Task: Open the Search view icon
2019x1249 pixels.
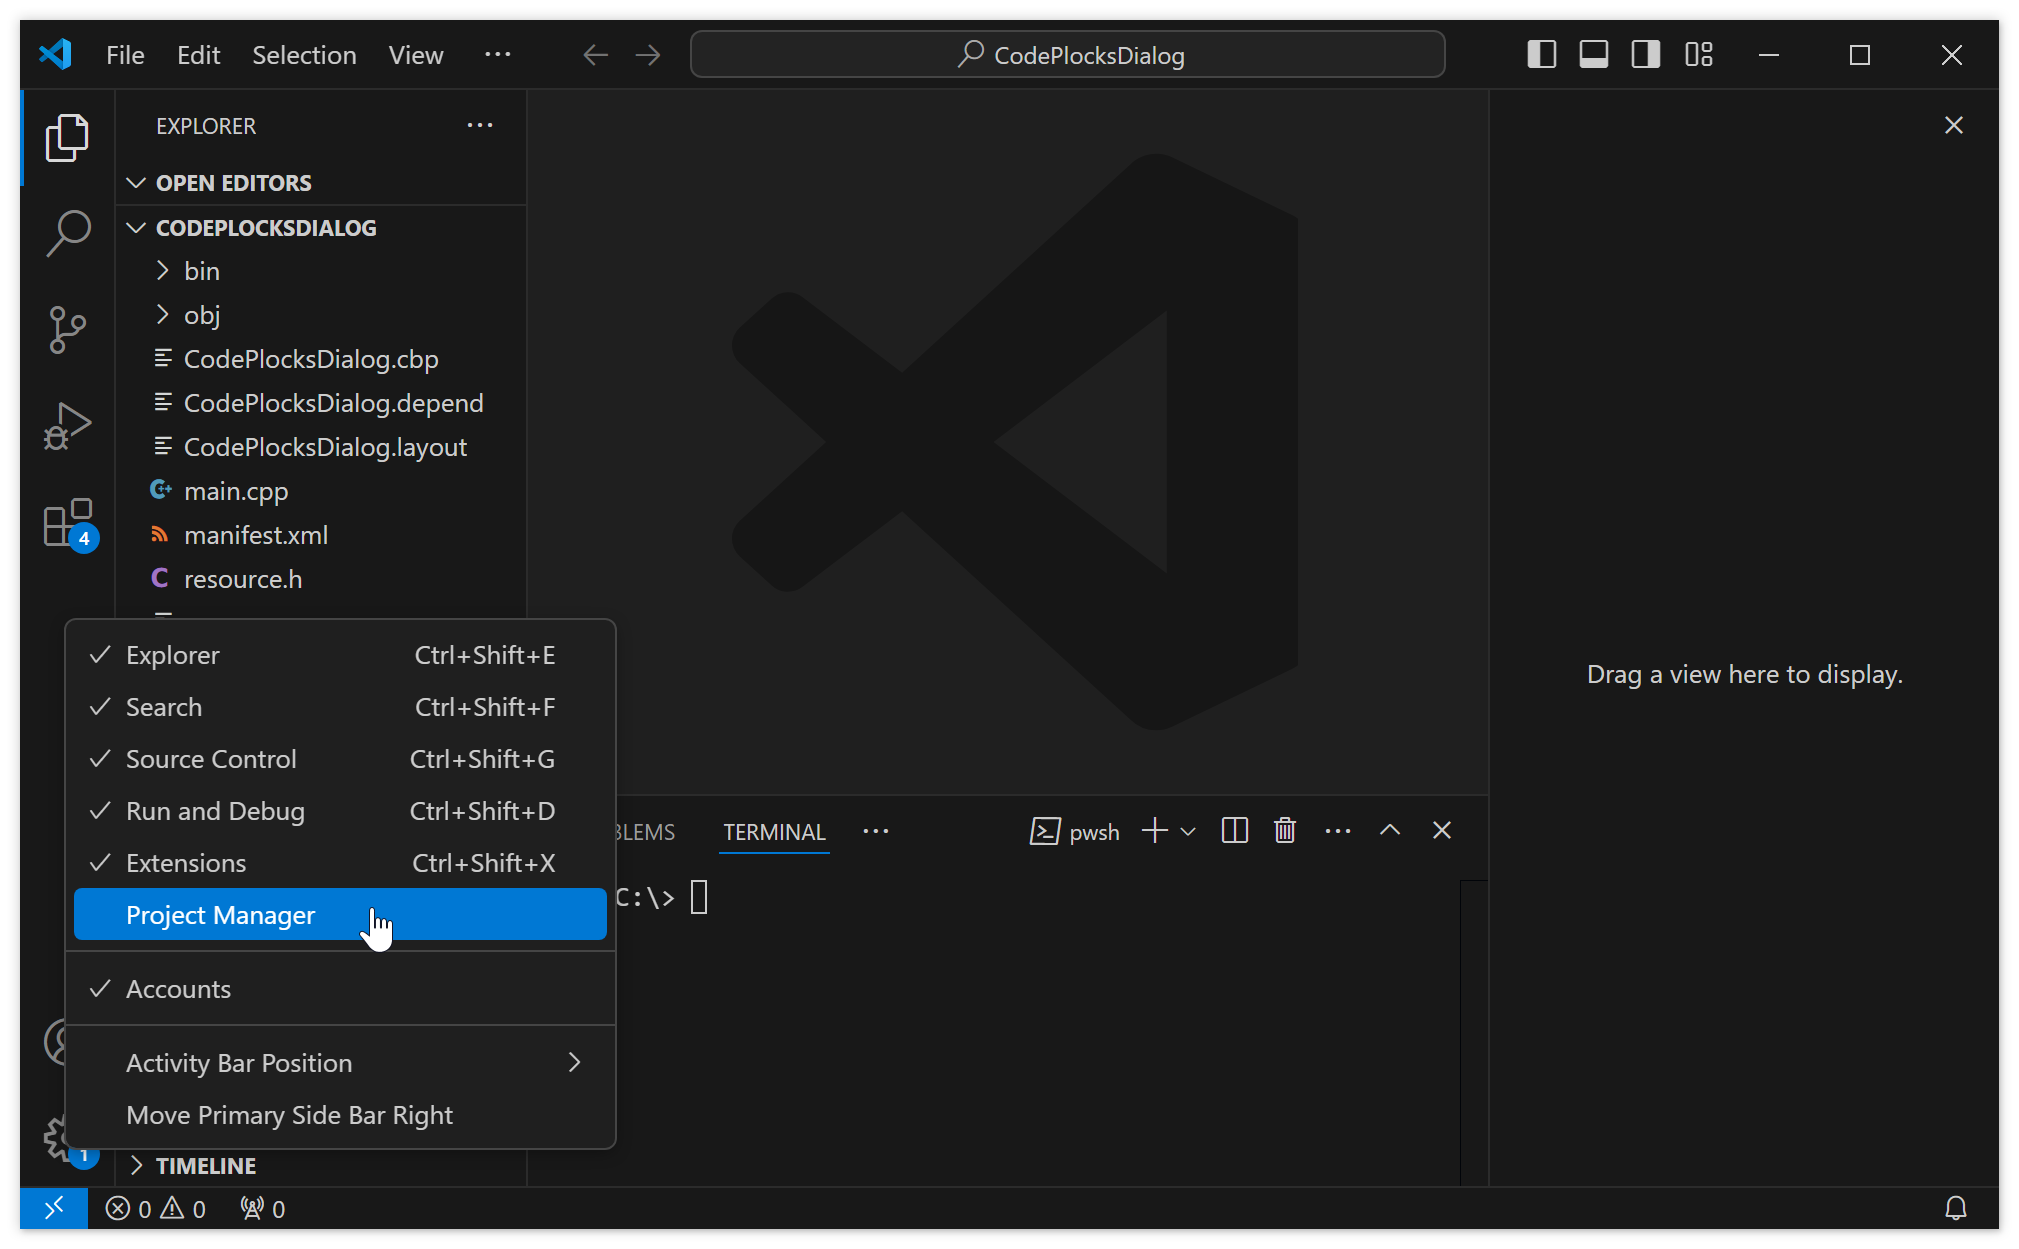Action: coord(67,233)
